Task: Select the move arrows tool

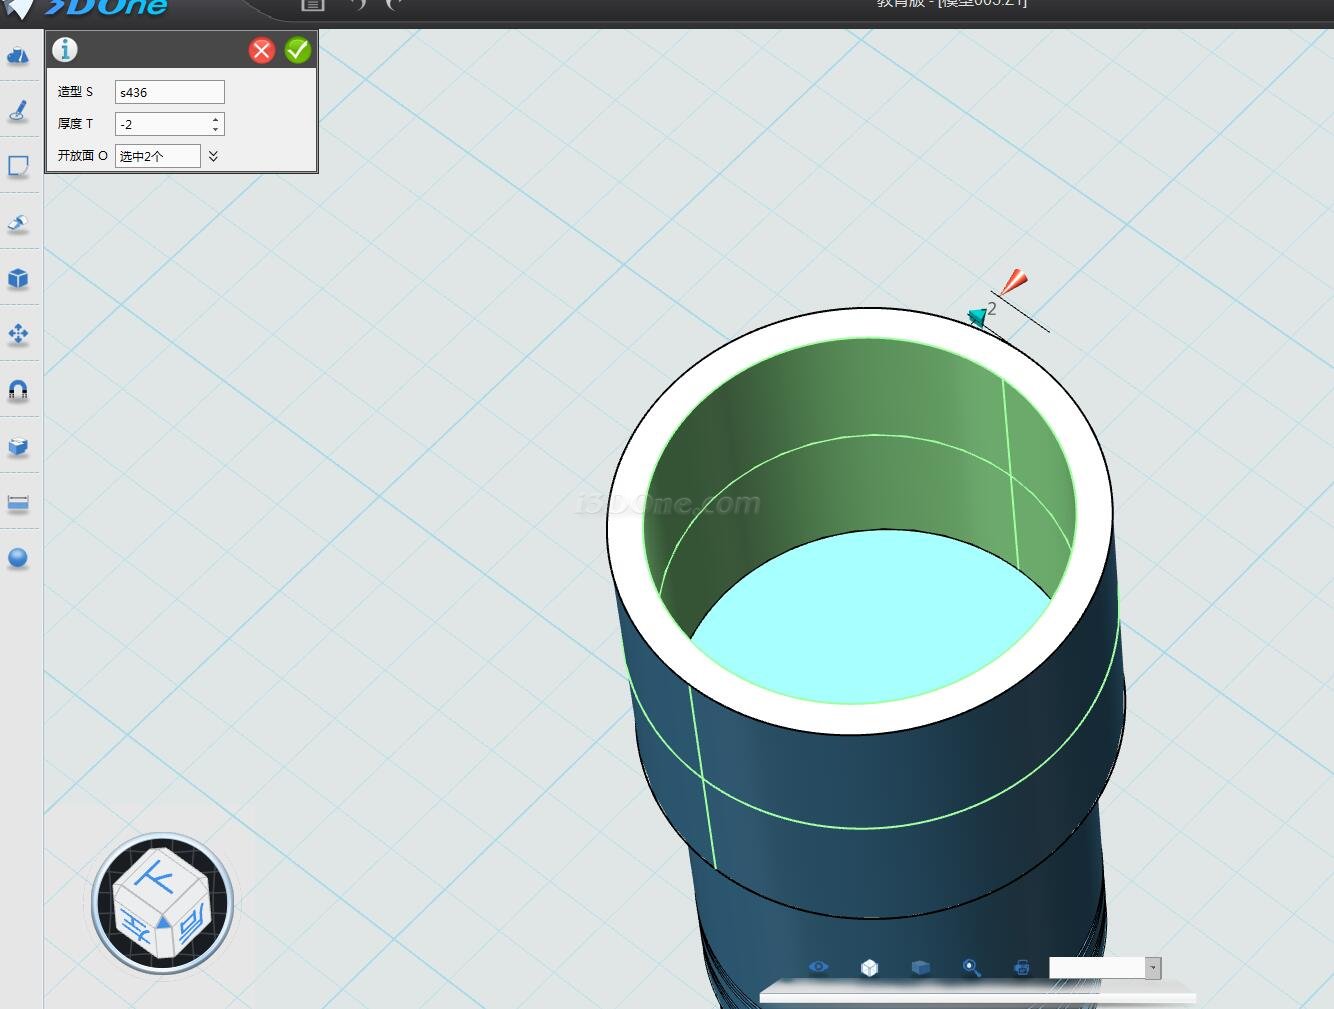Action: coord(18,334)
